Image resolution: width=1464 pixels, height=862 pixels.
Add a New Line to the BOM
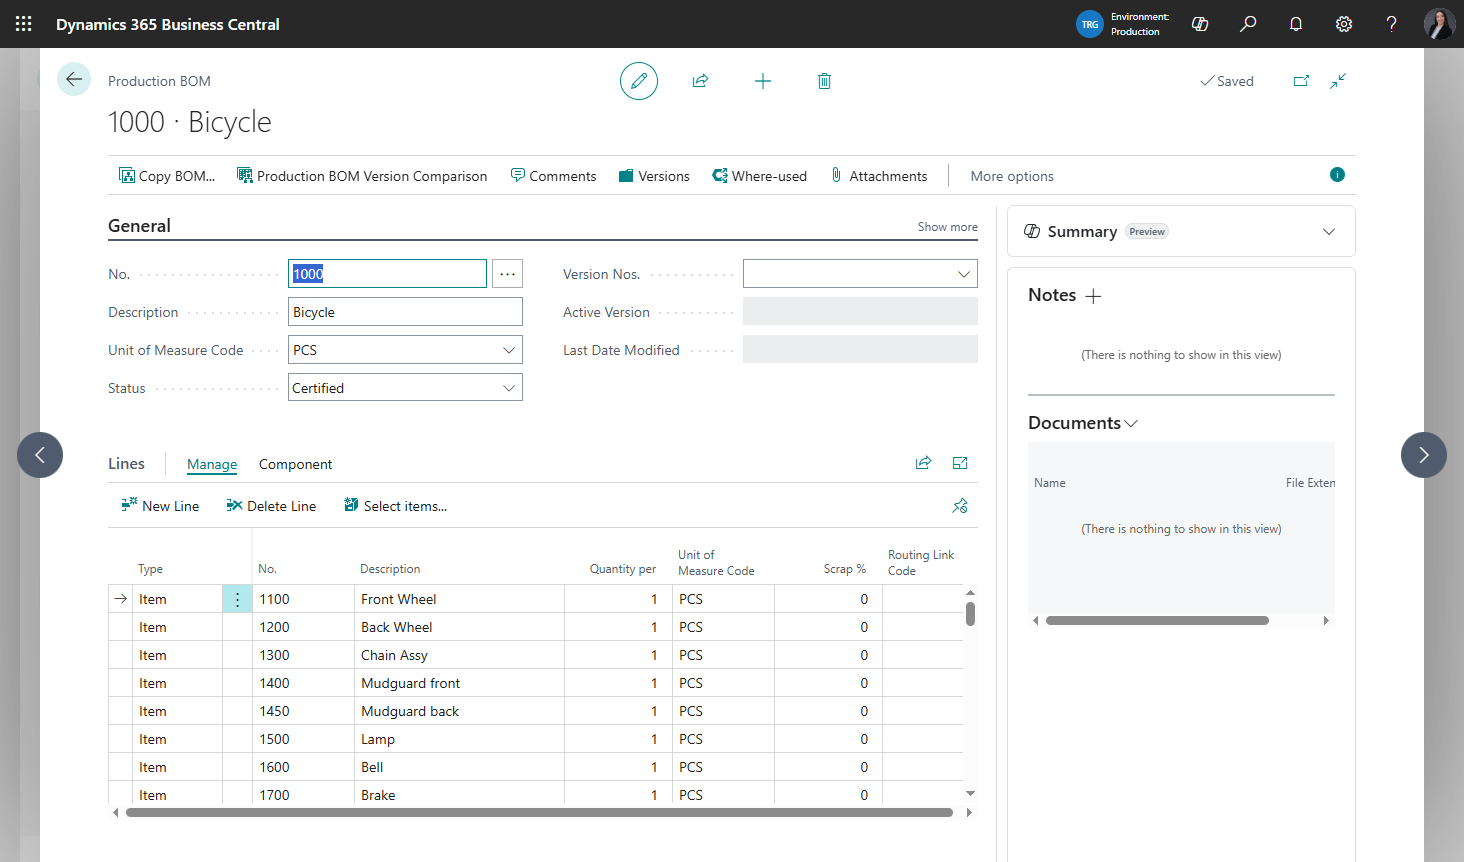click(x=160, y=506)
